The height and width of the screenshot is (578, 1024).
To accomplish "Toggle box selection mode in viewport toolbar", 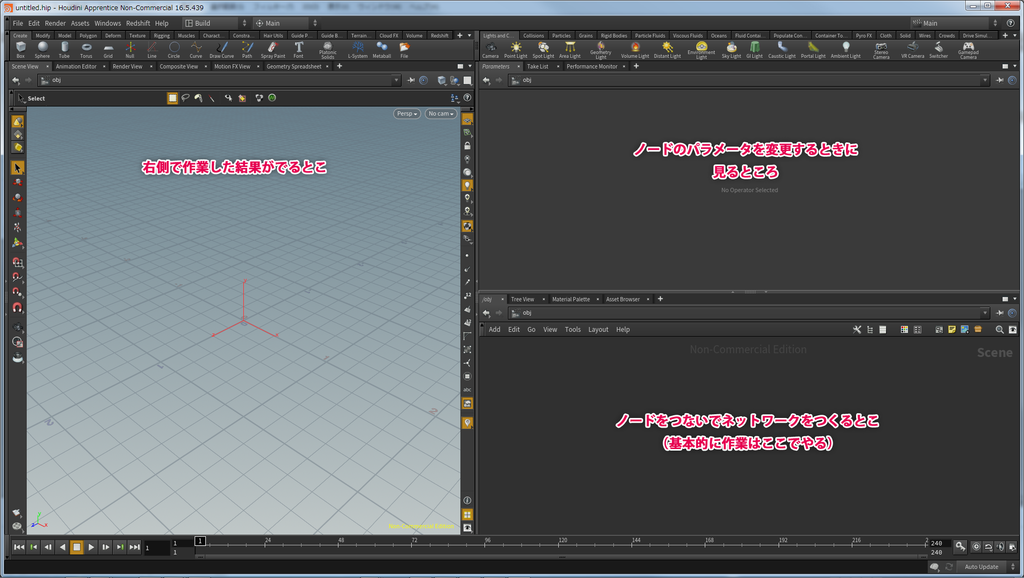I will point(172,98).
